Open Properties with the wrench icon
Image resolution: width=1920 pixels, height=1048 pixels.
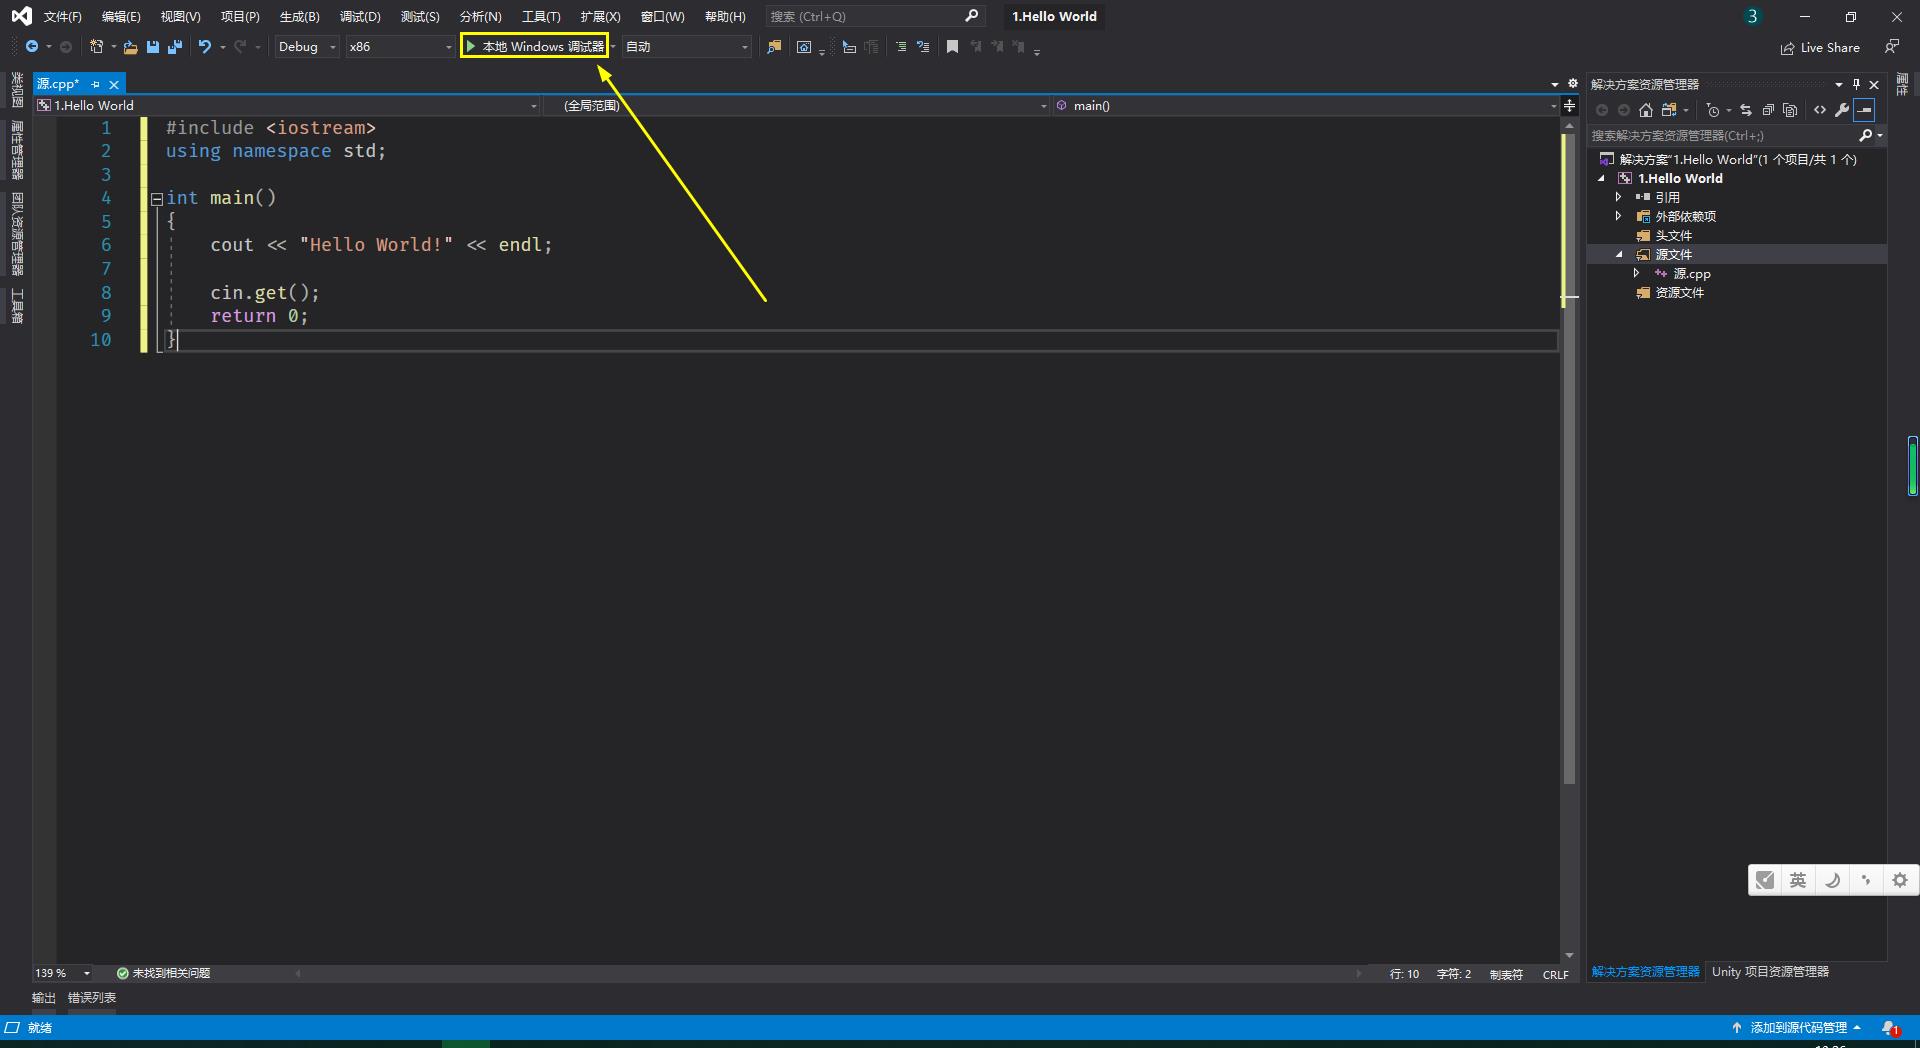(1842, 110)
